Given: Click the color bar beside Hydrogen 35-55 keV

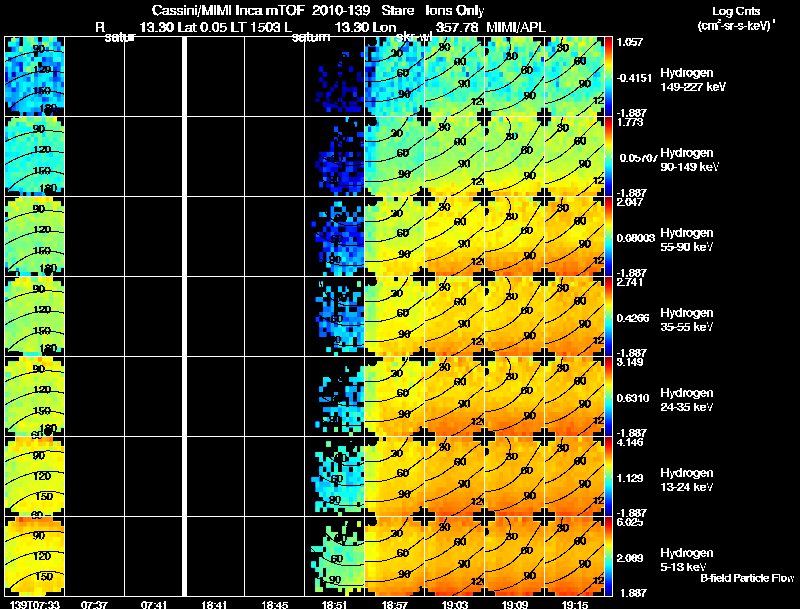Looking at the screenshot, I should tap(608, 316).
